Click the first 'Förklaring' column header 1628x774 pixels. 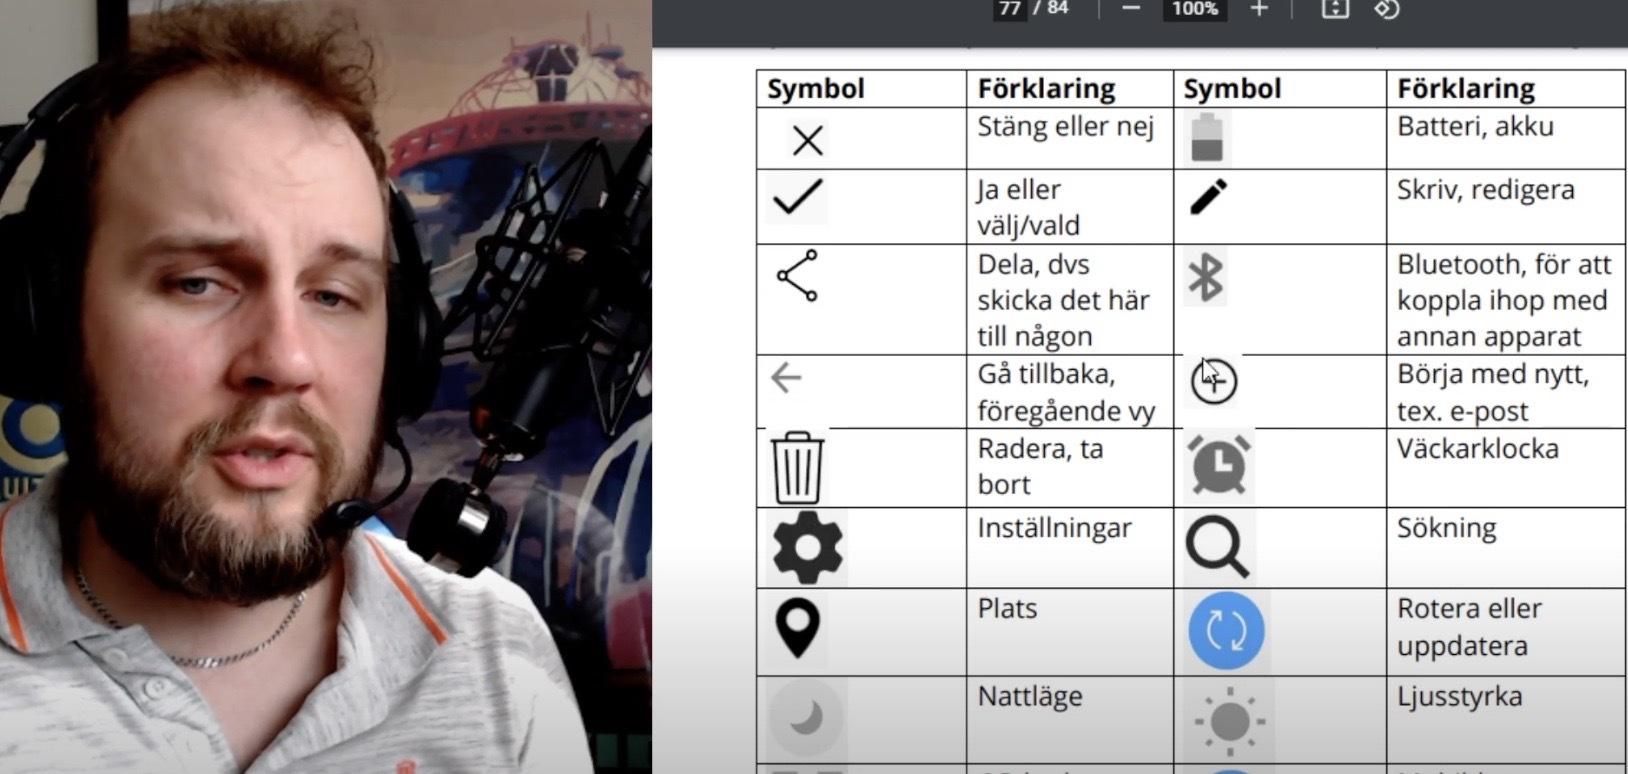[x=1046, y=89]
